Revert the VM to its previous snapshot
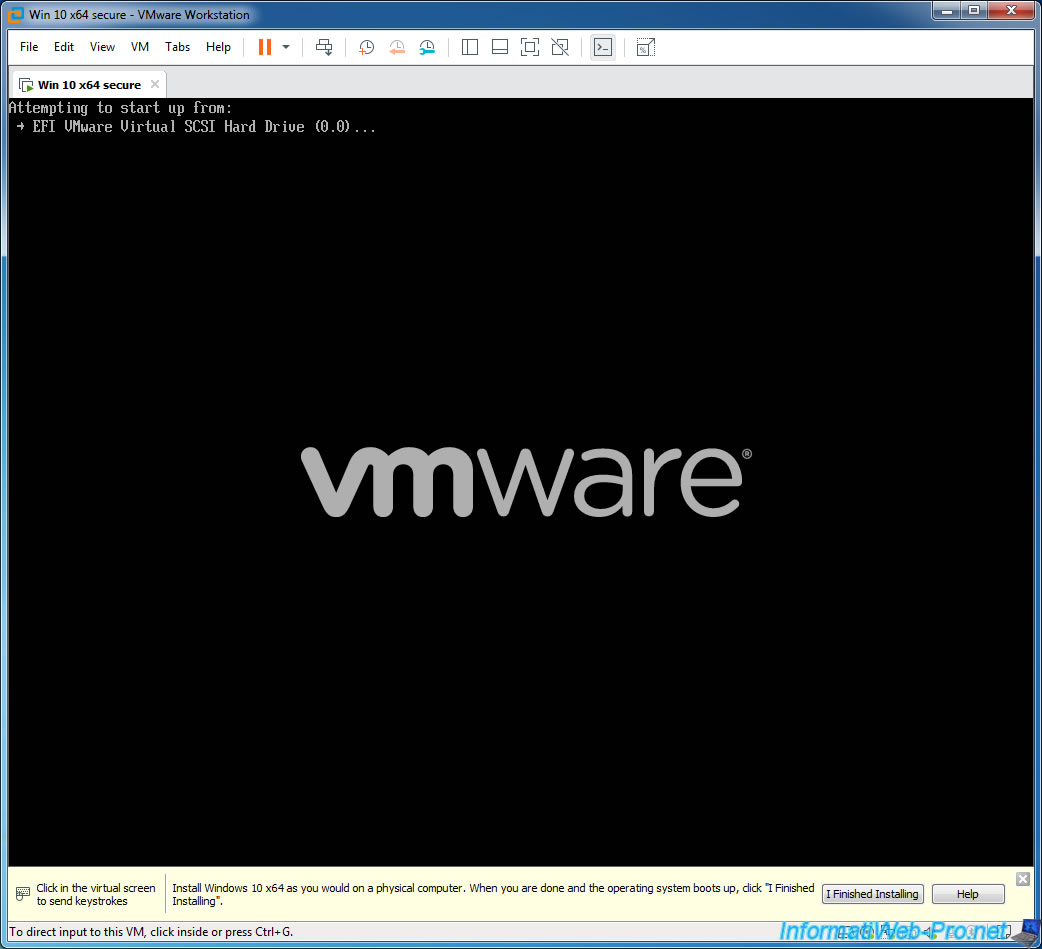Screen dimensions: 1042x949 [397, 47]
